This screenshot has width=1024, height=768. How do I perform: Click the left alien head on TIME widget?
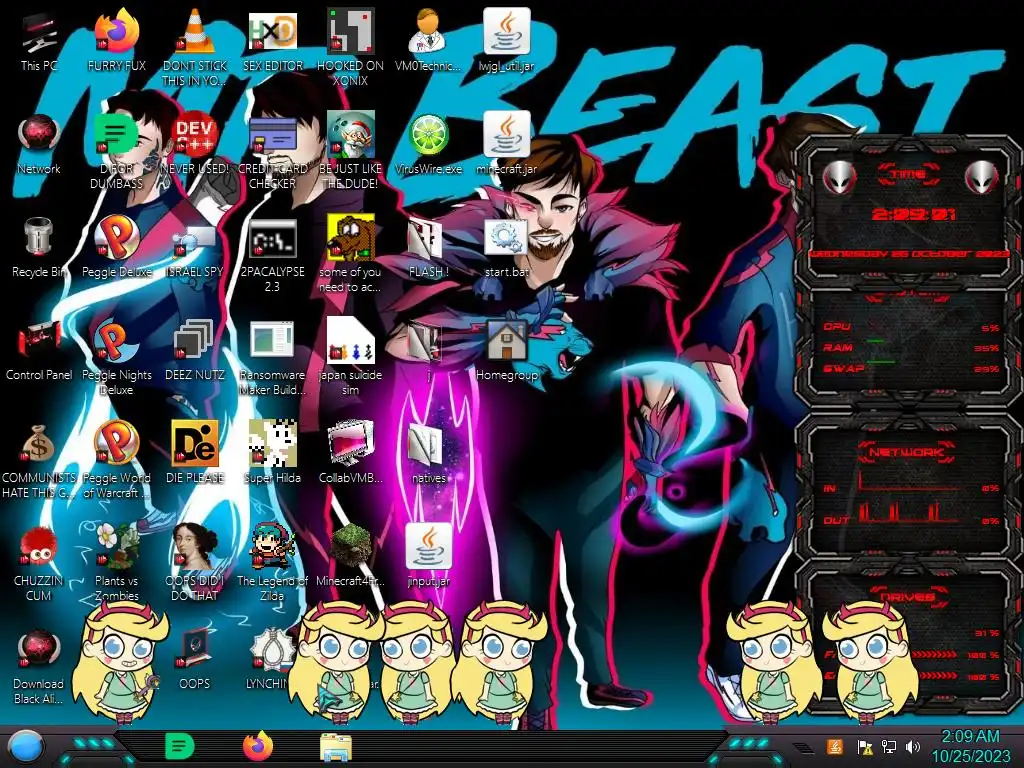pos(839,176)
